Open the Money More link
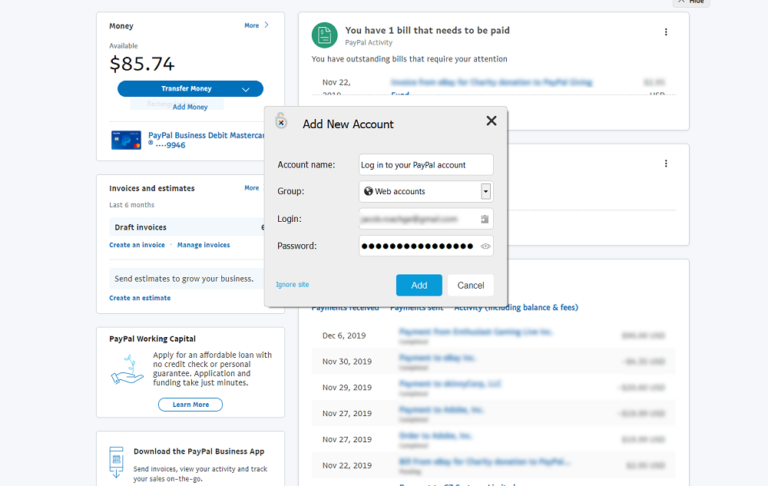Viewport: 768px width, 486px height. [252, 25]
